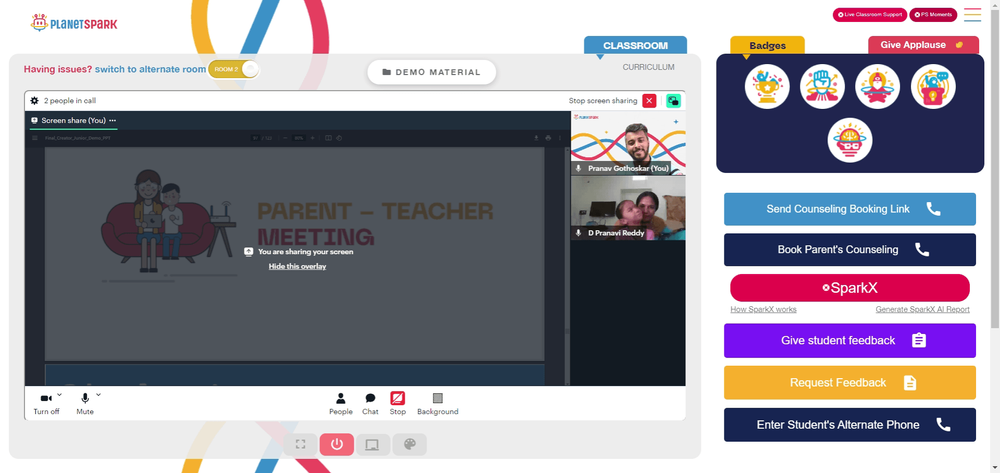Select Pranav Gothoskar video thumbnail
This screenshot has width=1000, height=473.
(628, 143)
